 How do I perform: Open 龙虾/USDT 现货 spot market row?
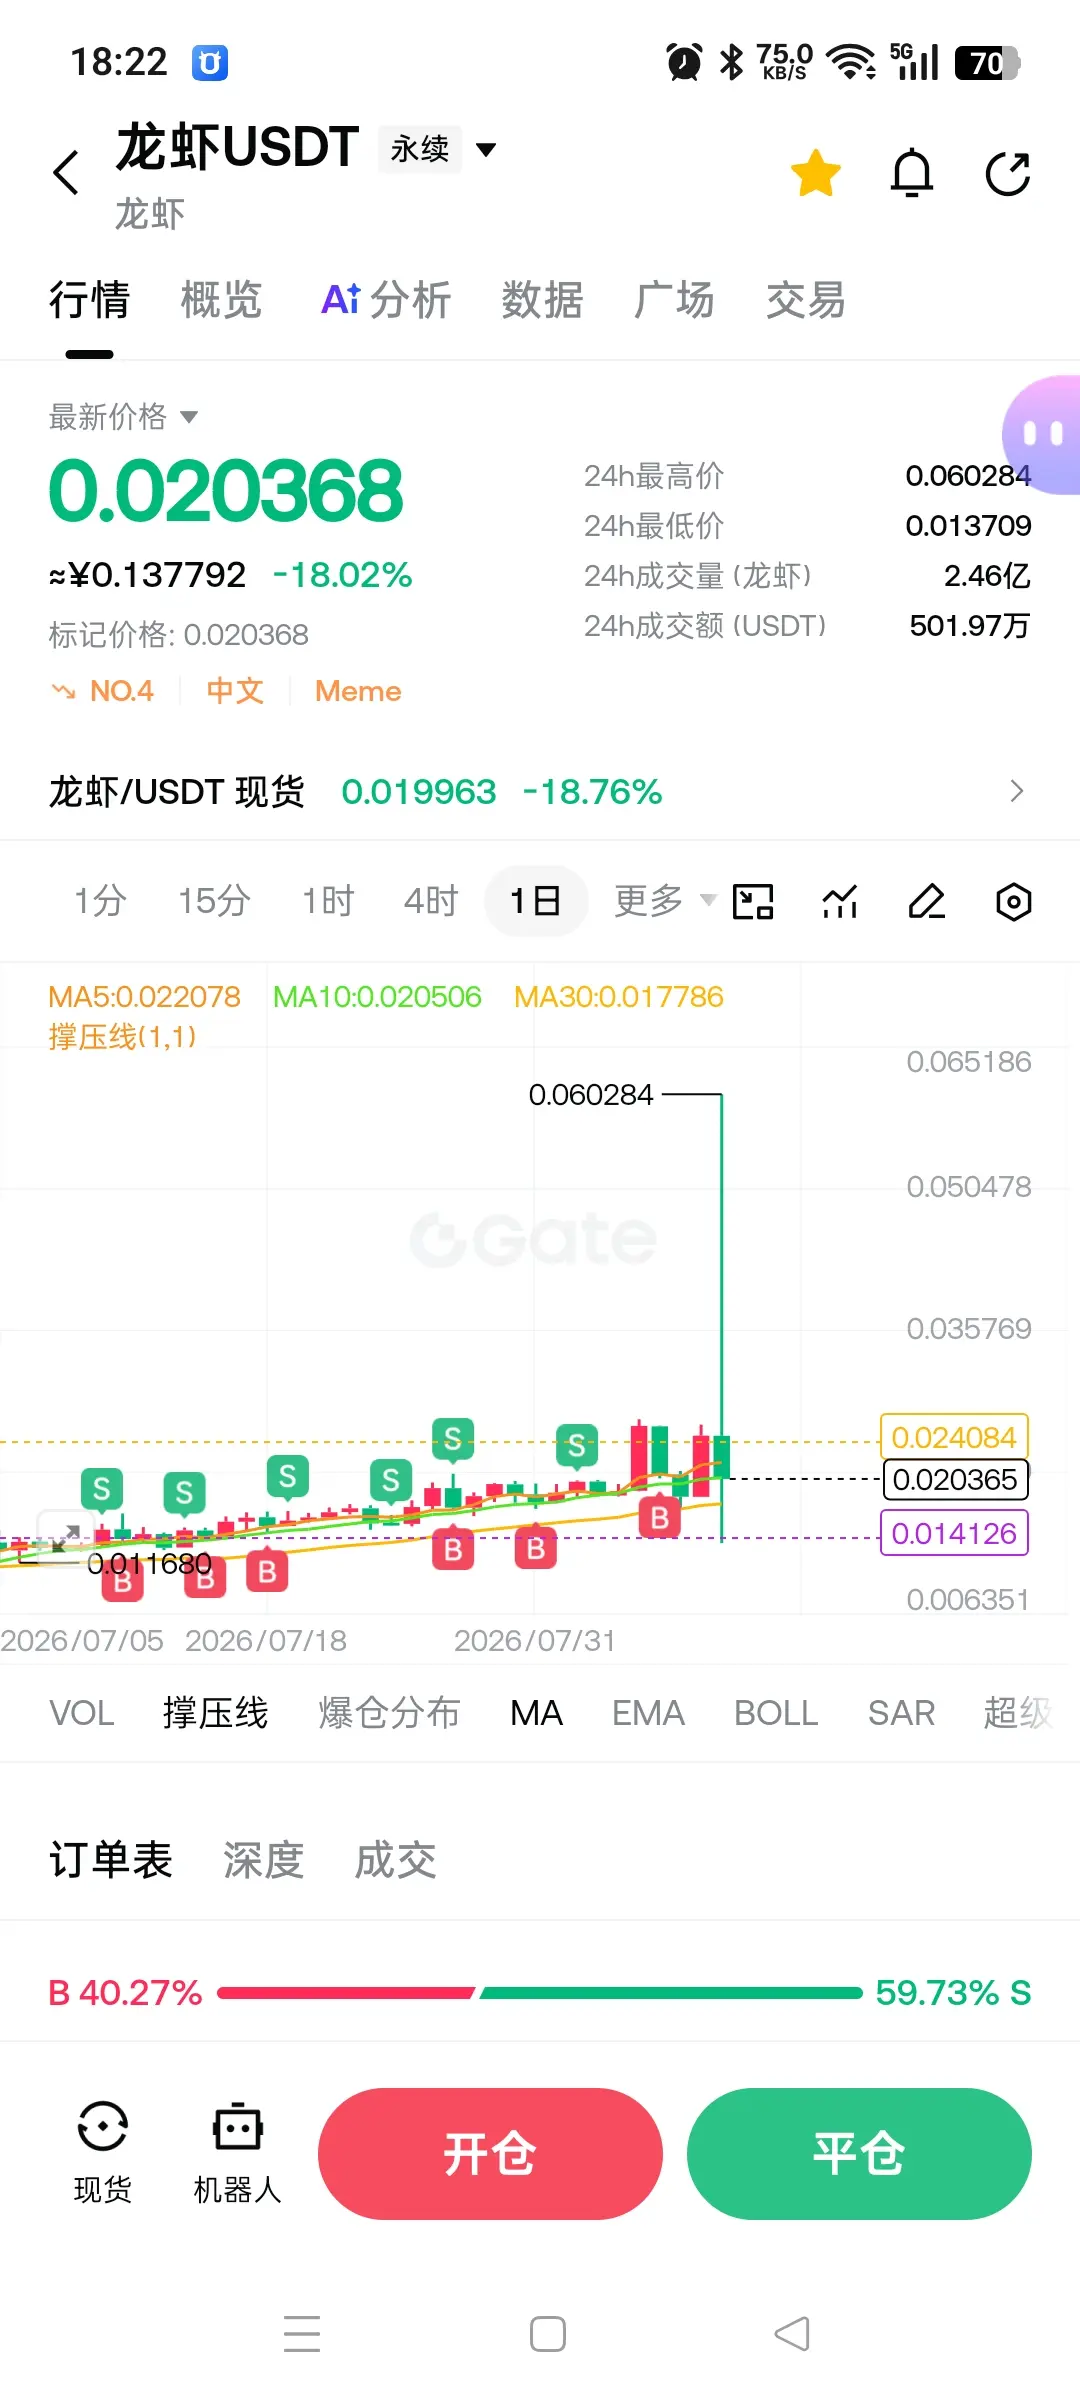coord(540,792)
